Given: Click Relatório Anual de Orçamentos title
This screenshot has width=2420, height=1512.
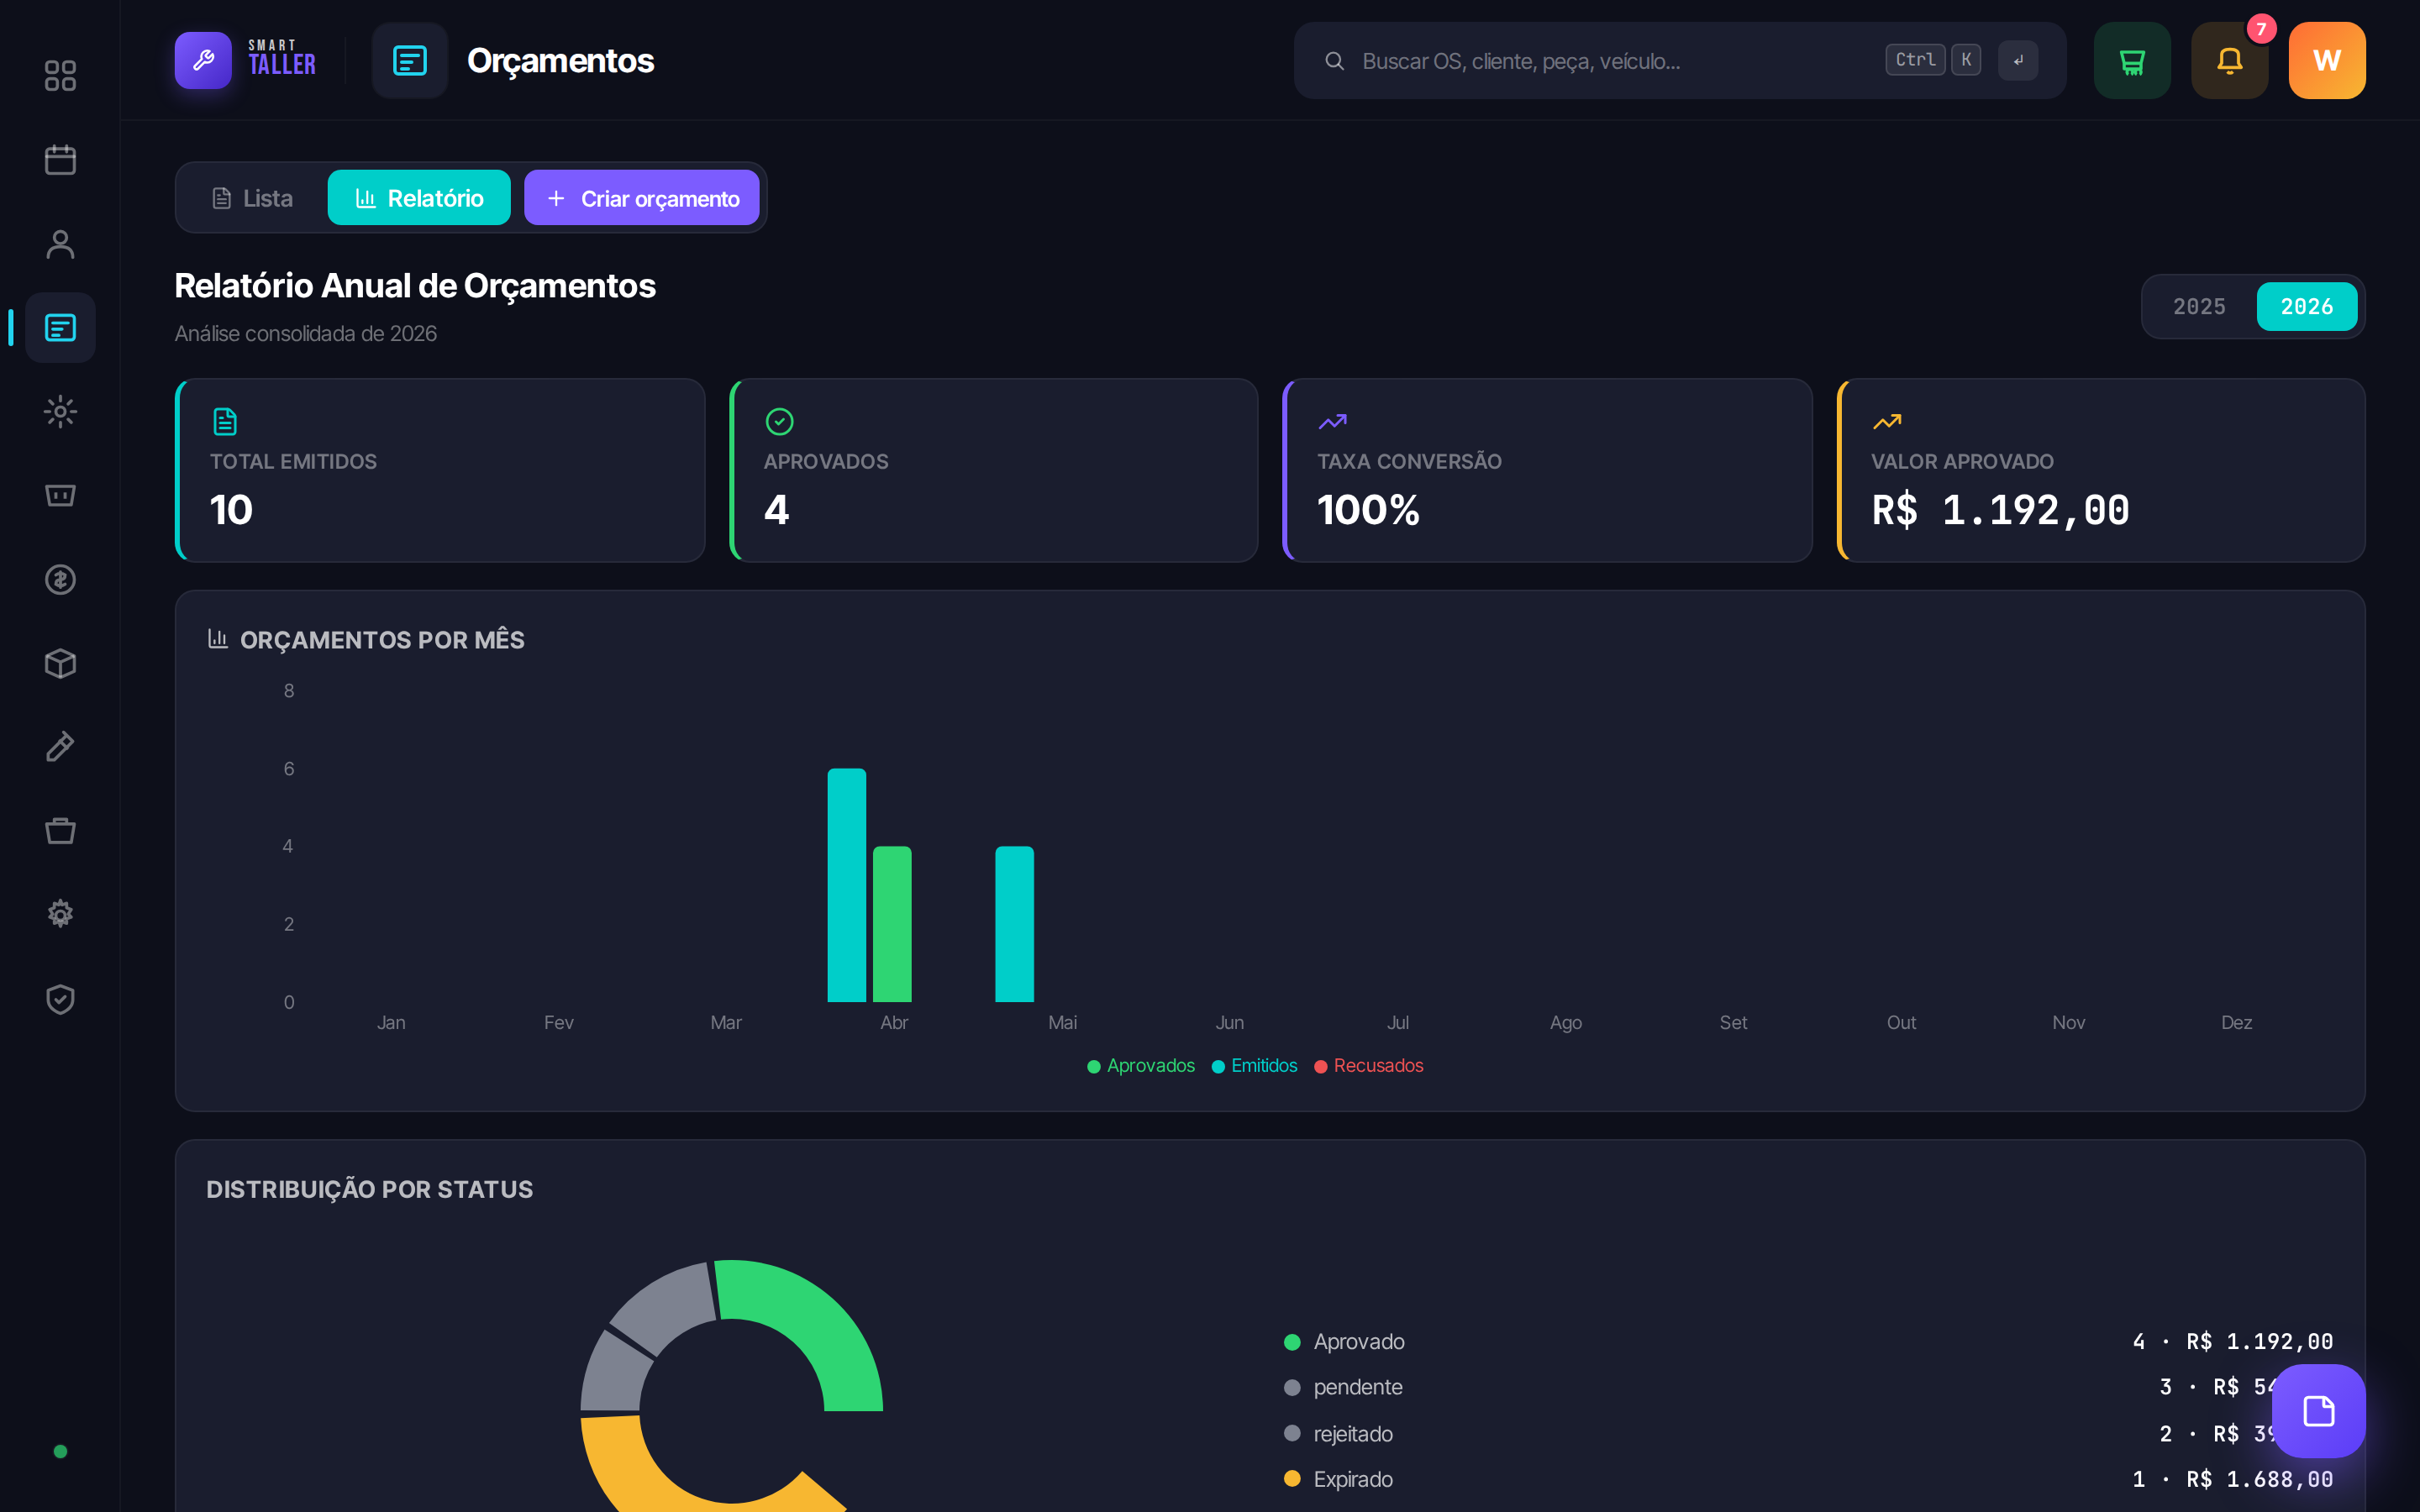Looking at the screenshot, I should pyautogui.click(x=415, y=286).
